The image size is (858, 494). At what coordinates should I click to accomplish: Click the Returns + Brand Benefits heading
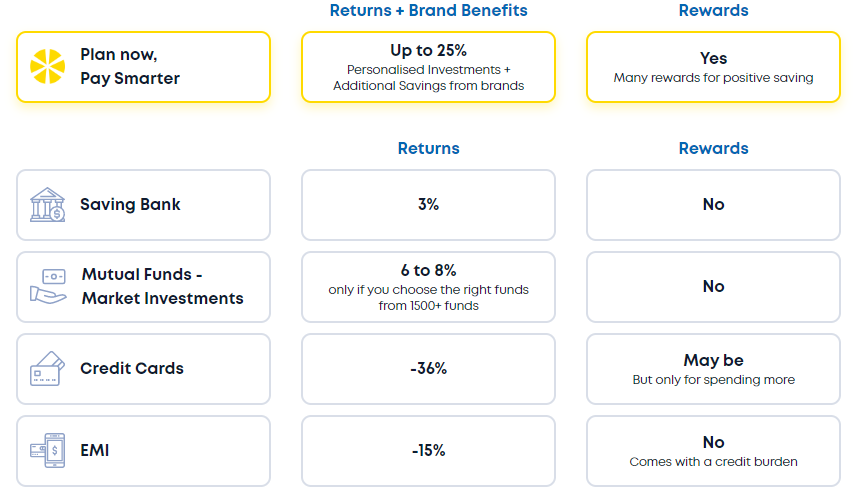coord(428,10)
